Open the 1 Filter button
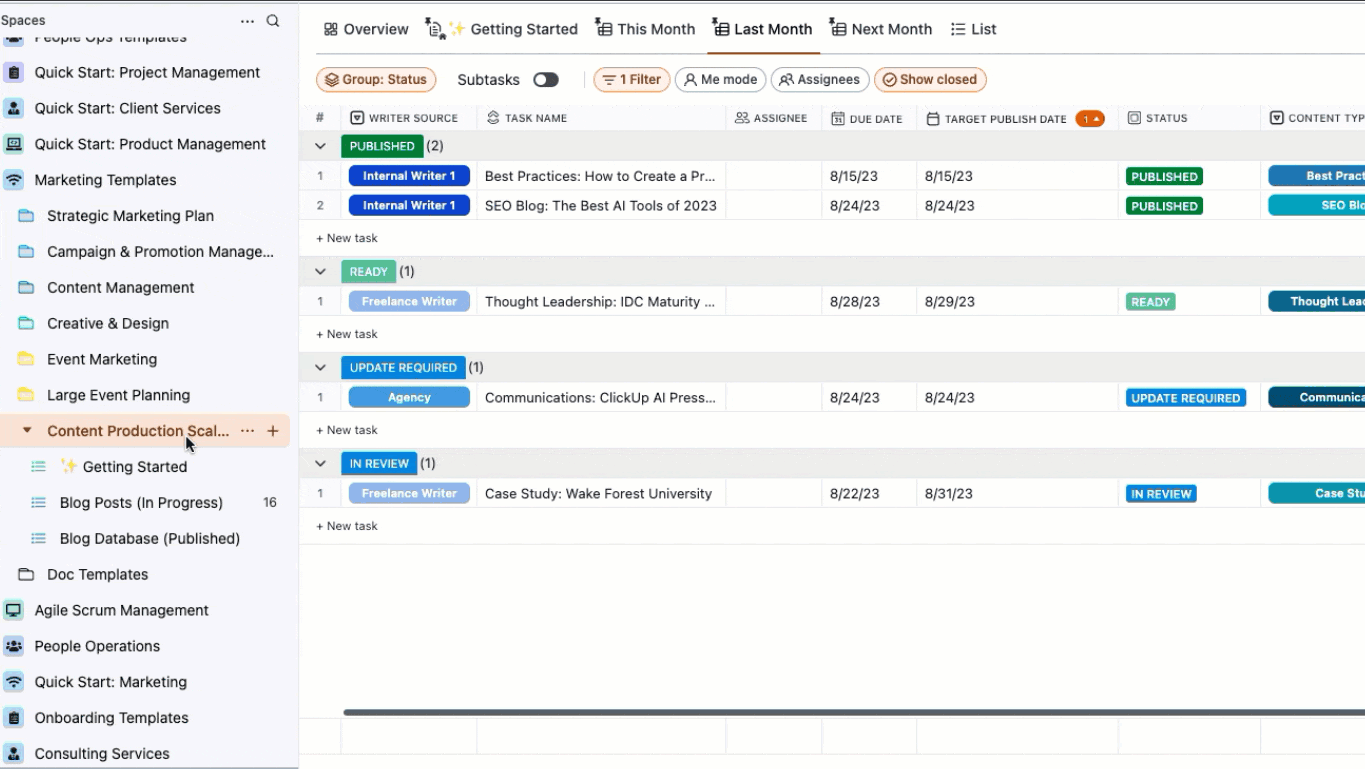This screenshot has height=769, width=1365. (x=631, y=80)
